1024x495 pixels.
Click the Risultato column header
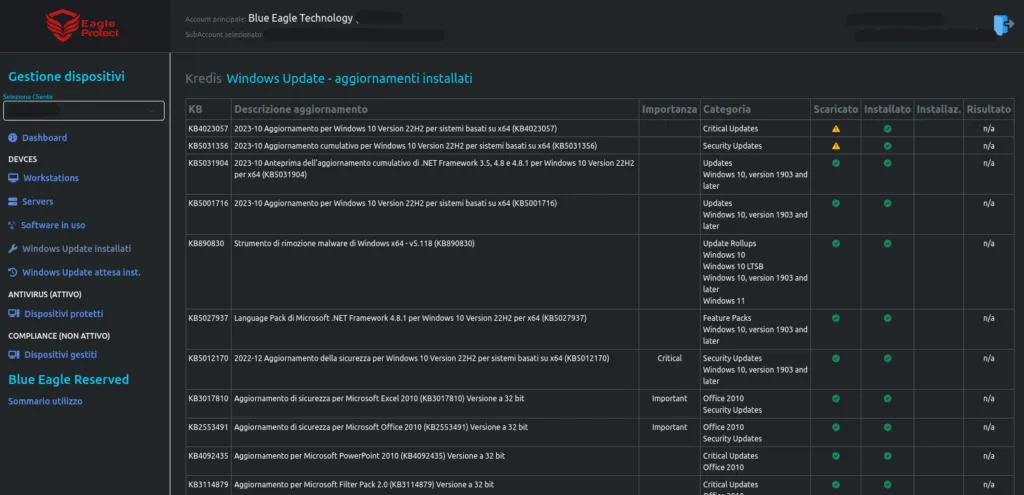(x=989, y=109)
